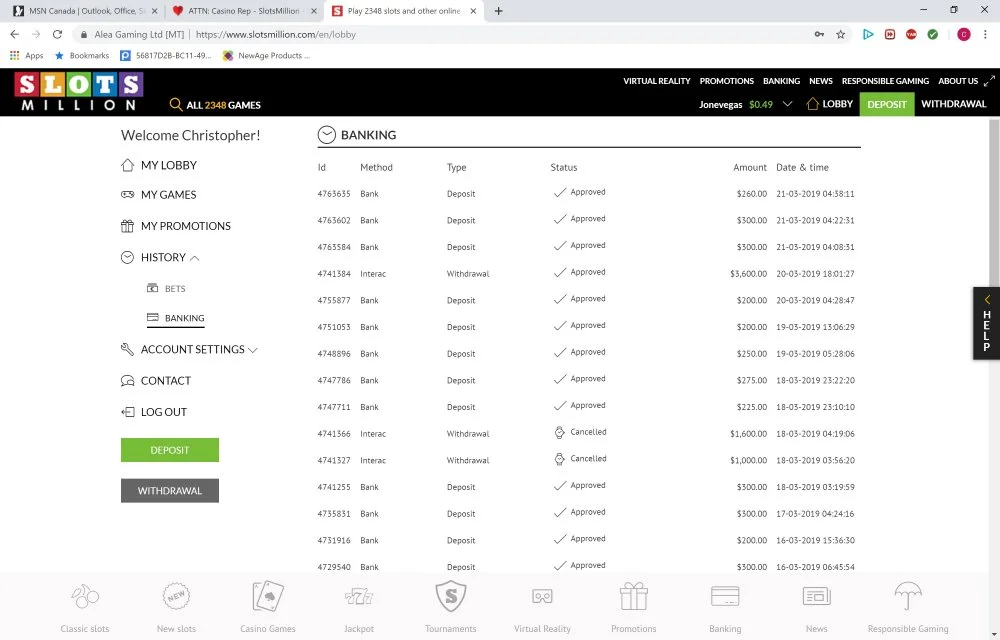
Task: Click the Jonevegas username in header
Action: [x=720, y=105]
